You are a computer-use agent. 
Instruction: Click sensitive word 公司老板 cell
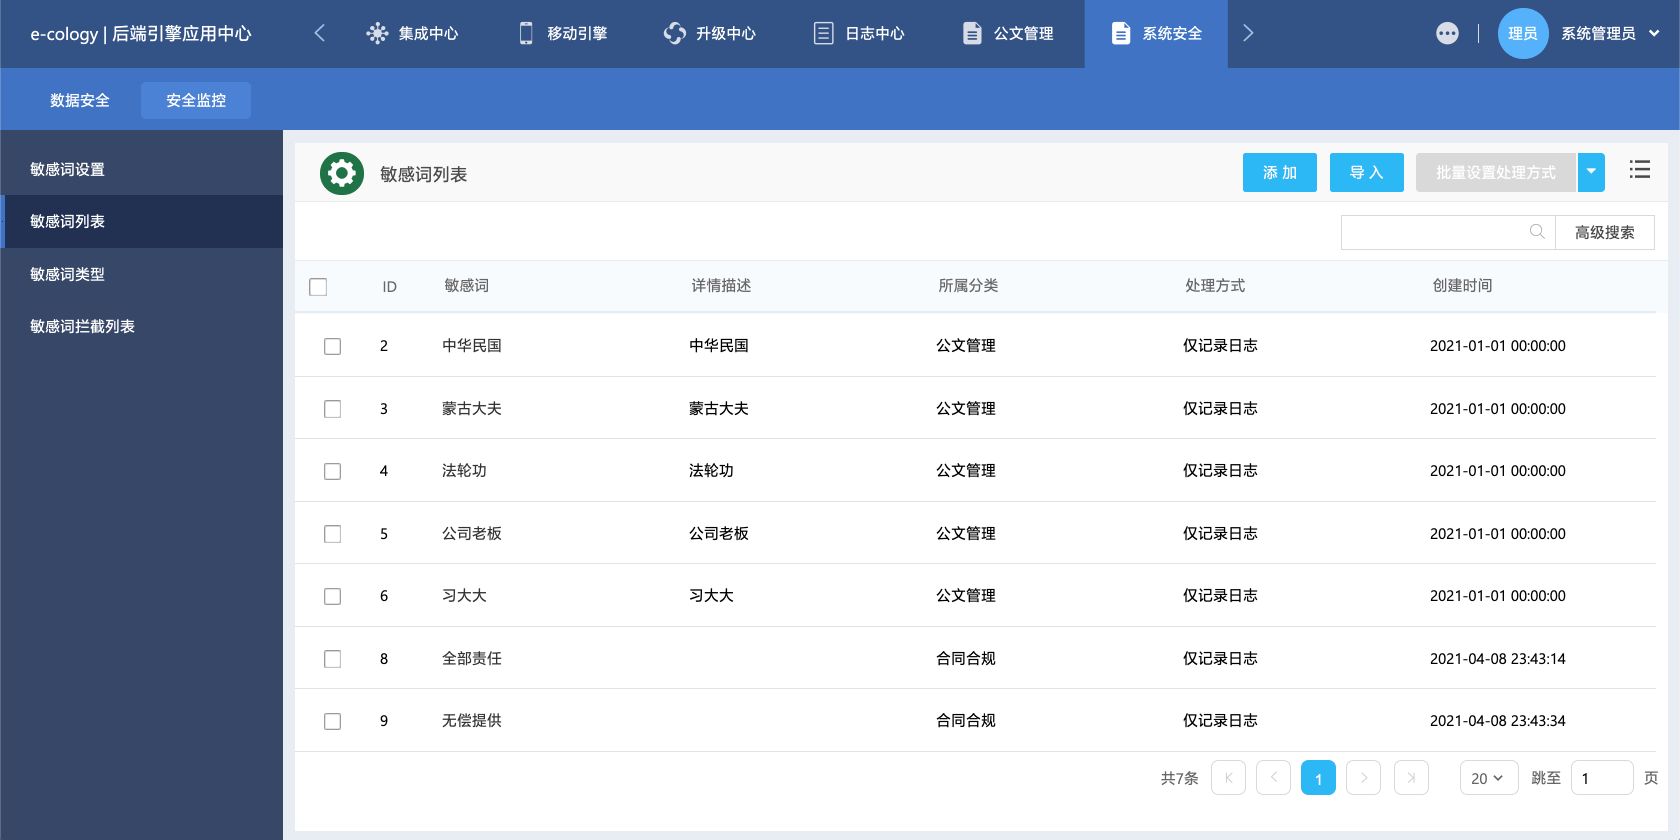[472, 534]
